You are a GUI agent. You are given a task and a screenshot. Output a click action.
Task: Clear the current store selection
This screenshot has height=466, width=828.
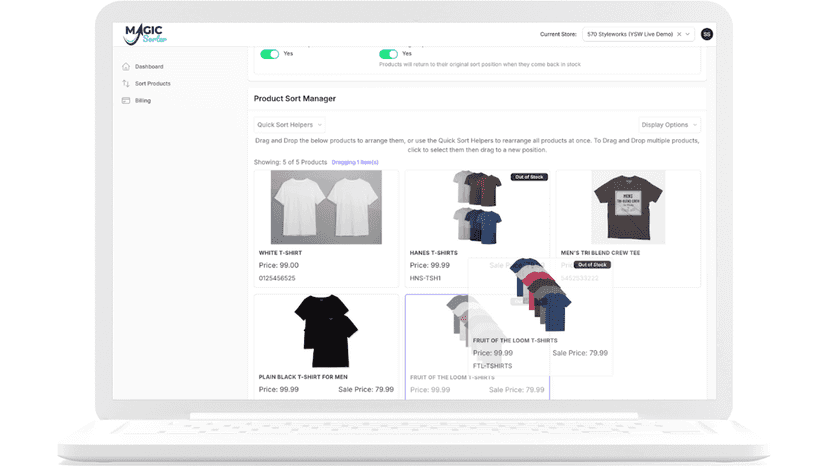pyautogui.click(x=679, y=34)
